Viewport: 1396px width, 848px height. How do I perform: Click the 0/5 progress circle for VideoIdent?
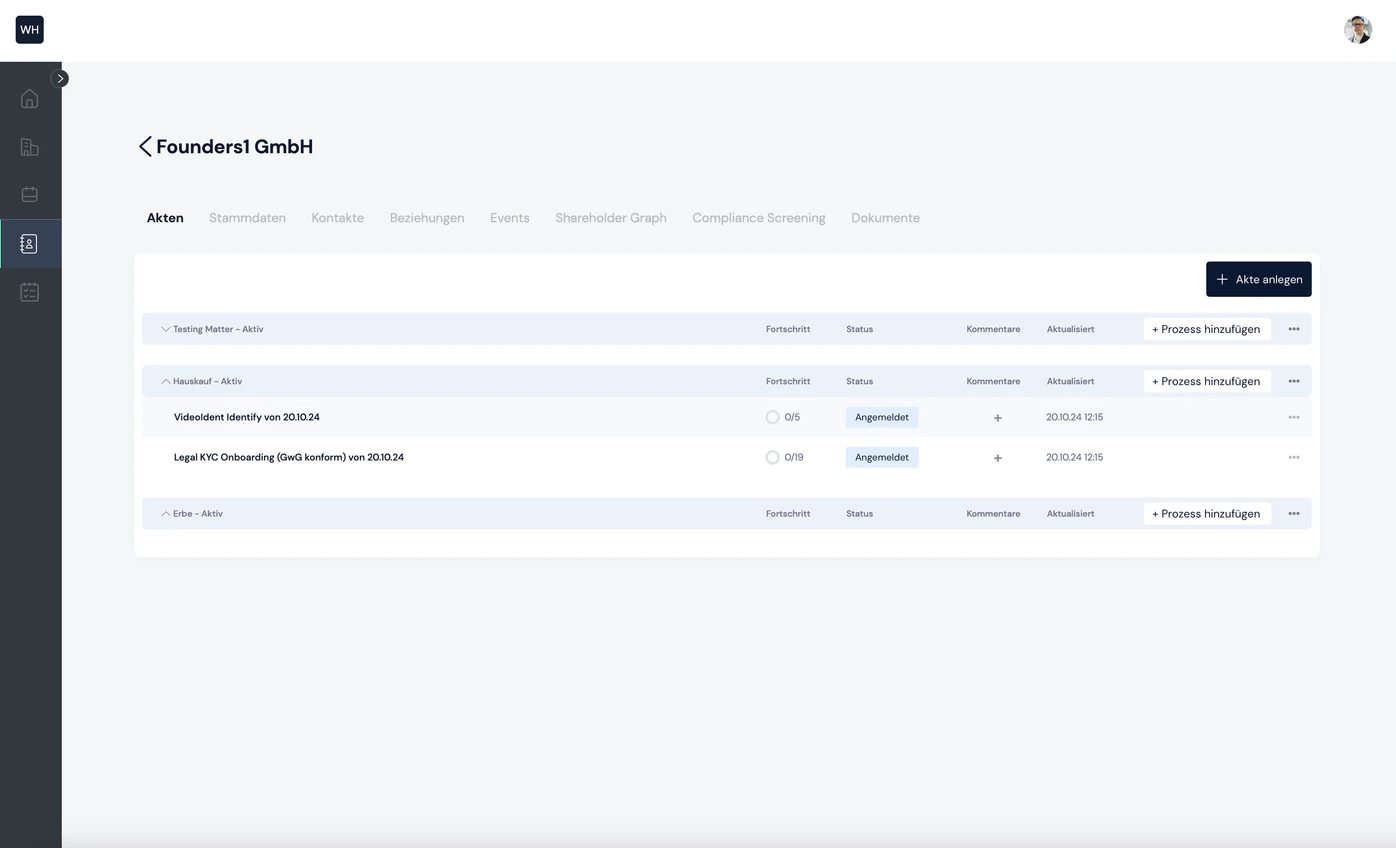point(772,417)
